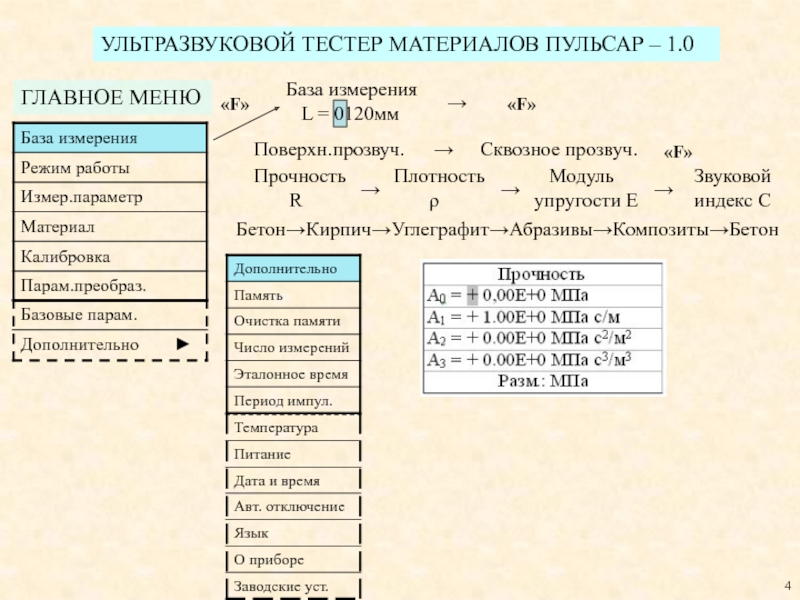Open 'Измер.параметр' menu entry
800x600 pixels.
110,197
